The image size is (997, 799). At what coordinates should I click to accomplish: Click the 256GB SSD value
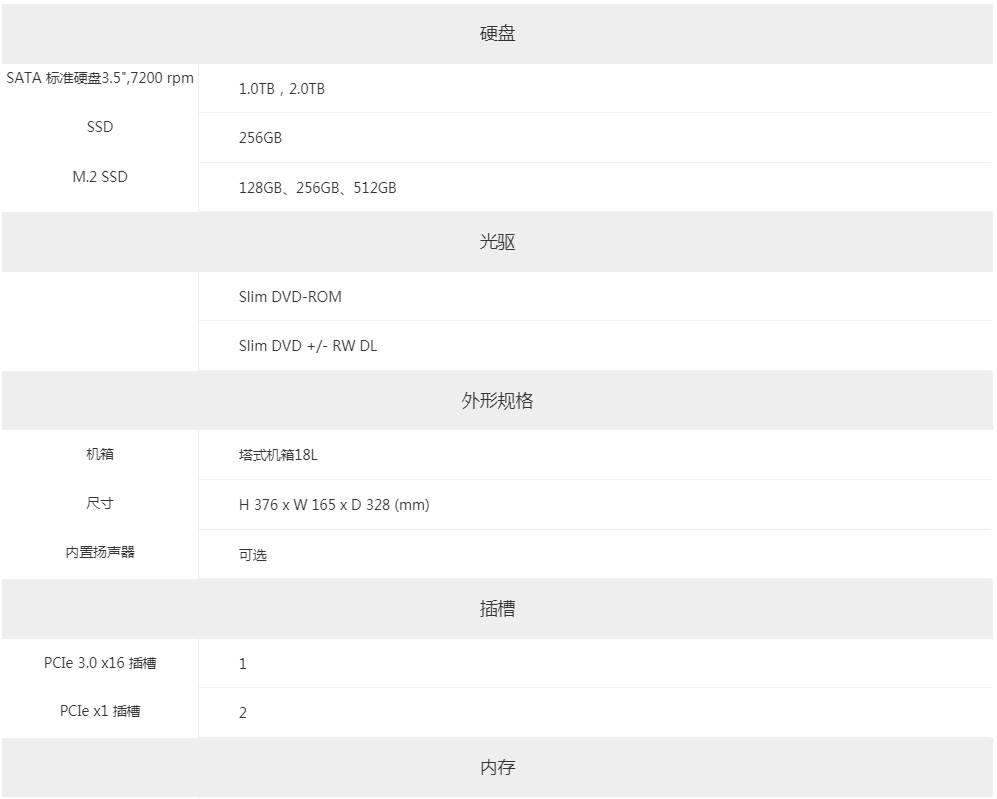[x=260, y=138]
